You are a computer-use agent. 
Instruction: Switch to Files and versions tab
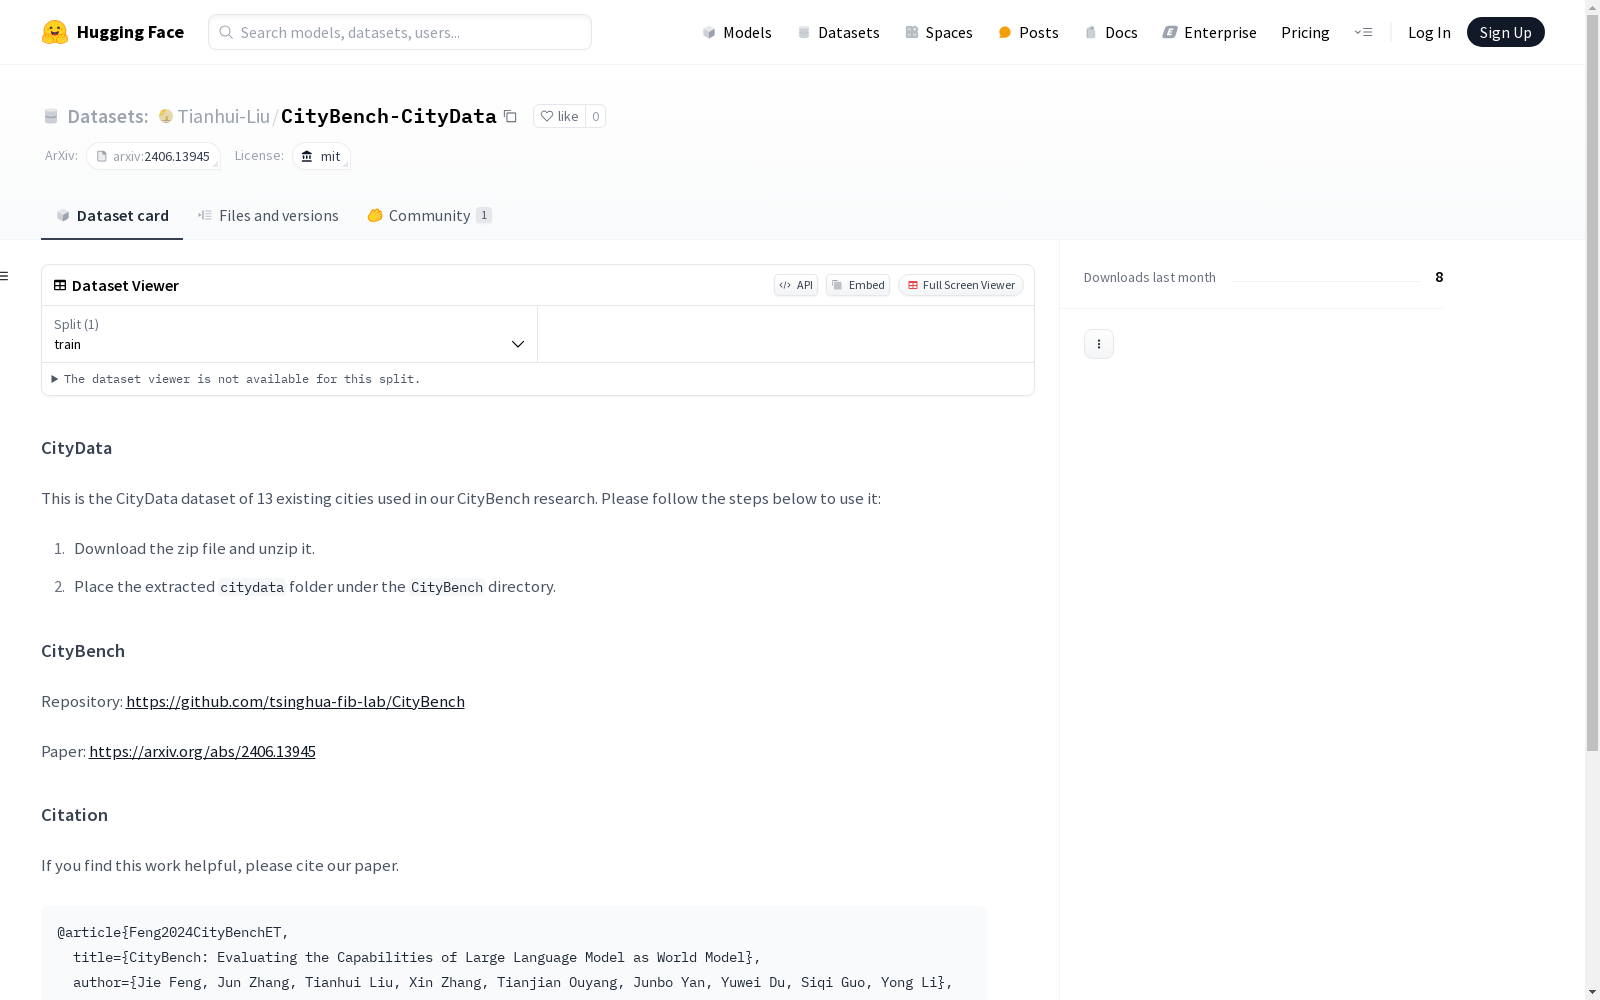click(x=268, y=215)
